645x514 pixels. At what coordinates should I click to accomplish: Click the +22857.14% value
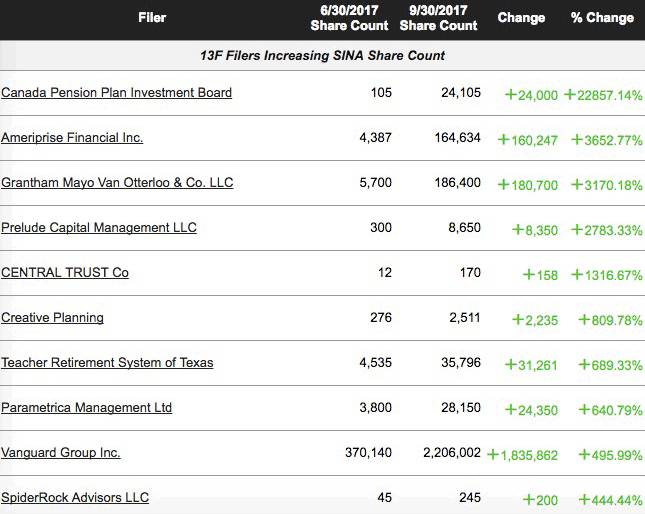tap(603, 95)
